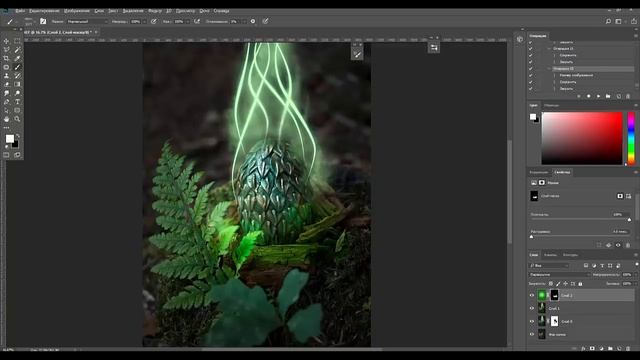Open brush opacity value dropdown
The height and width of the screenshot is (360, 640).
(143, 21)
